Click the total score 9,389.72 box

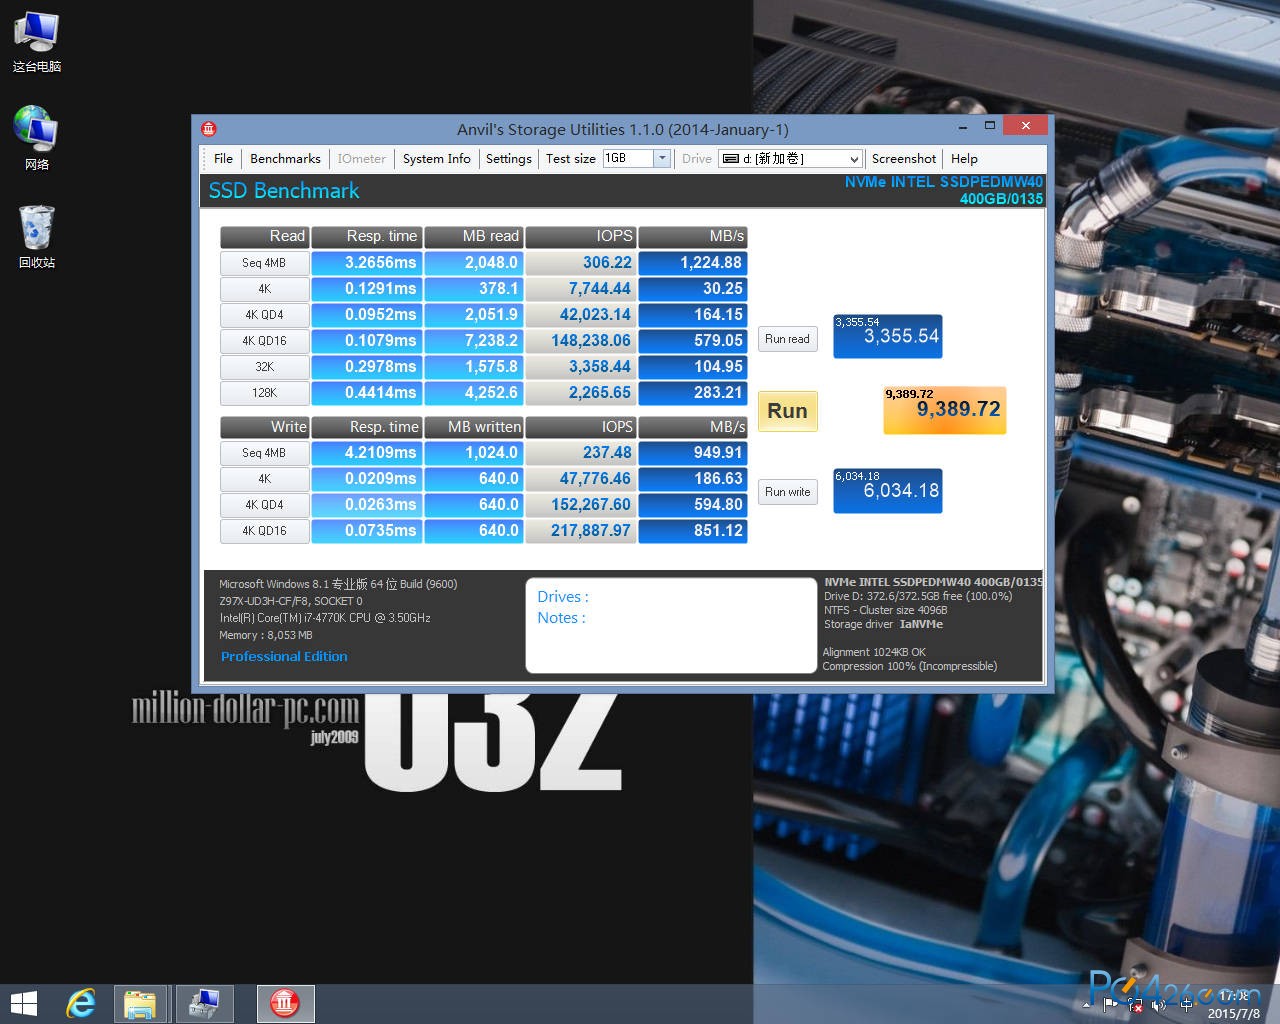tap(945, 410)
